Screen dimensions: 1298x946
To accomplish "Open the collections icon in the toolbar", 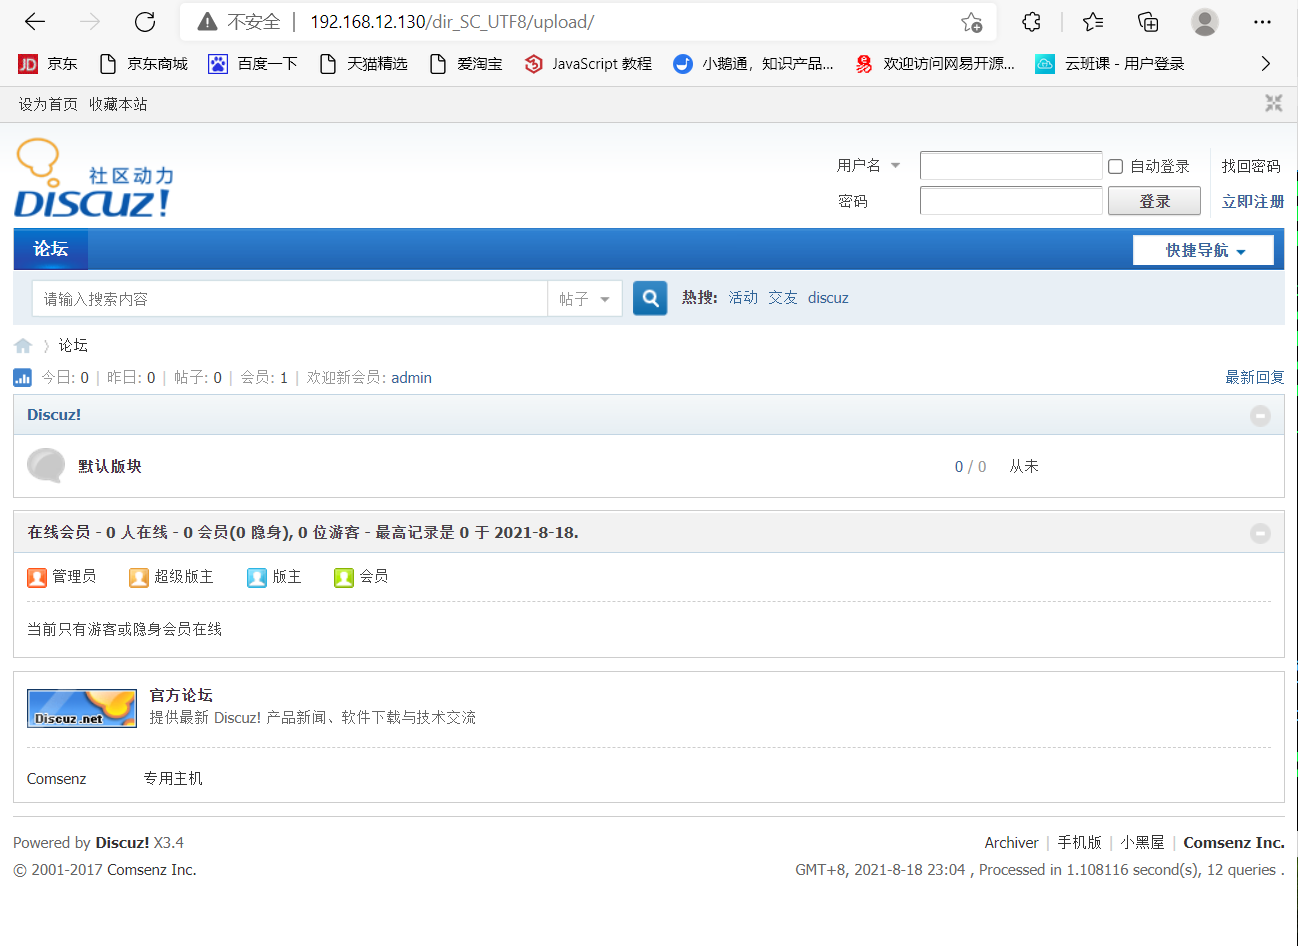I will click(1148, 21).
